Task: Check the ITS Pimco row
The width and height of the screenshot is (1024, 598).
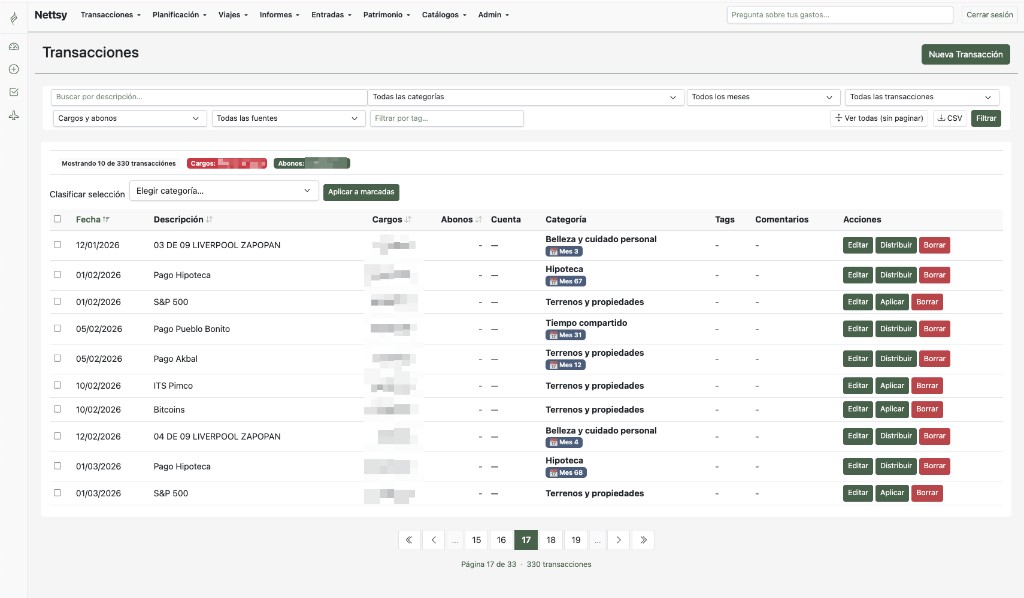Action: (57, 385)
